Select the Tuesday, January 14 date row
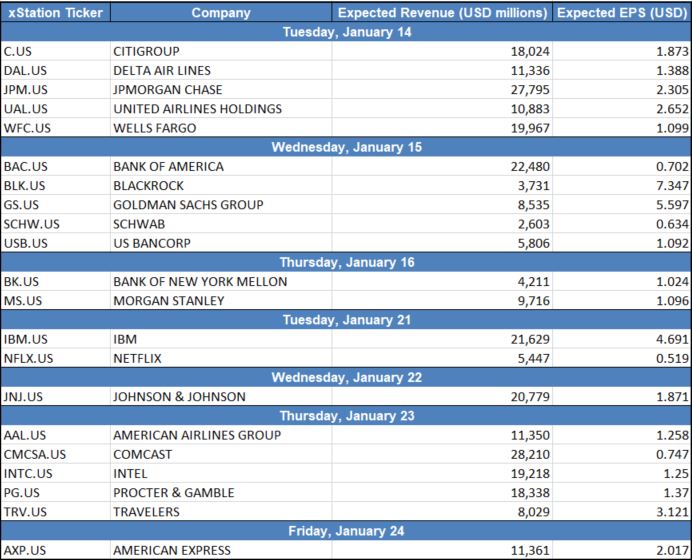This screenshot has width=692, height=560. click(x=346, y=32)
